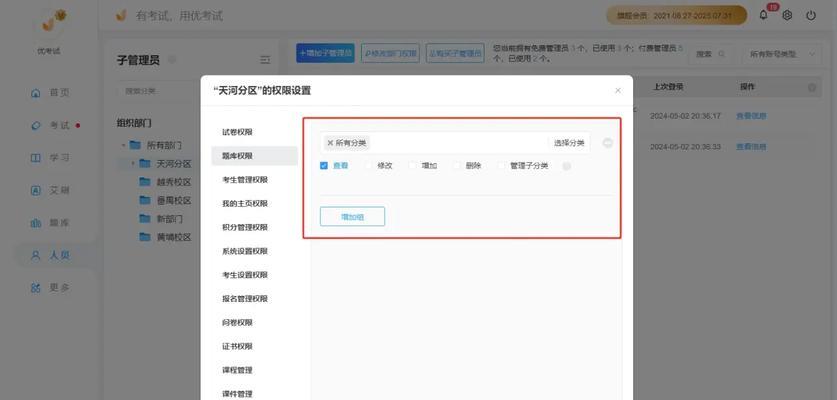Select 天河分区 in the department tree
The image size is (837, 400).
(x=174, y=164)
